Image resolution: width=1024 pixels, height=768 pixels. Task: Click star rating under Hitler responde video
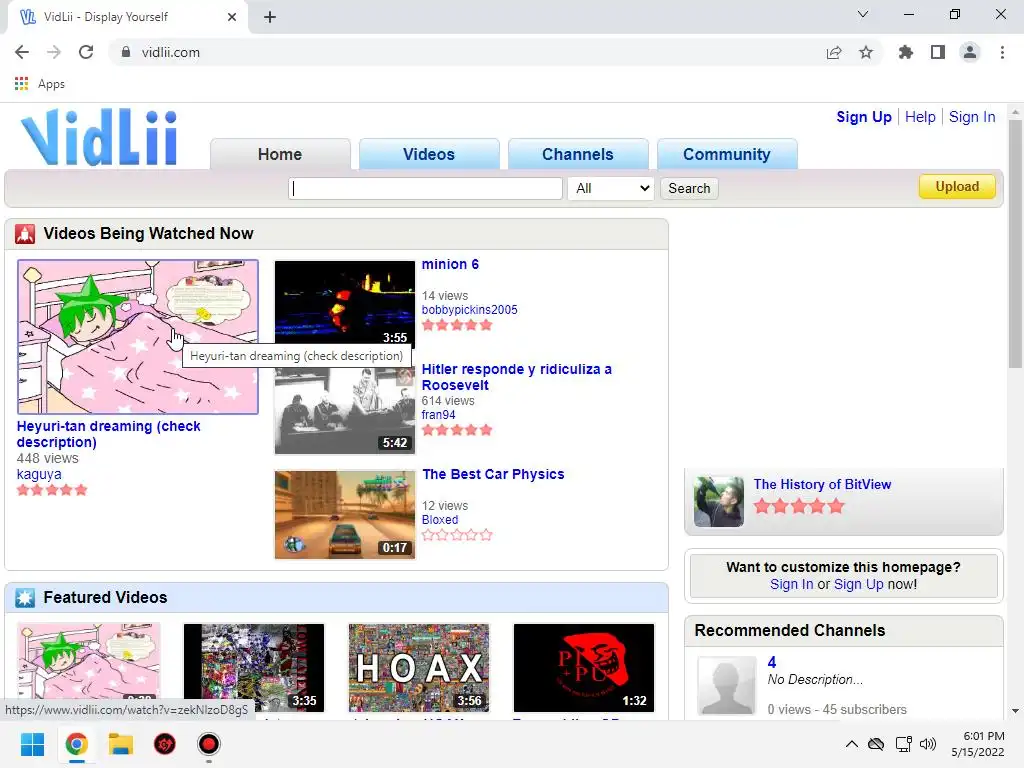(x=456, y=430)
